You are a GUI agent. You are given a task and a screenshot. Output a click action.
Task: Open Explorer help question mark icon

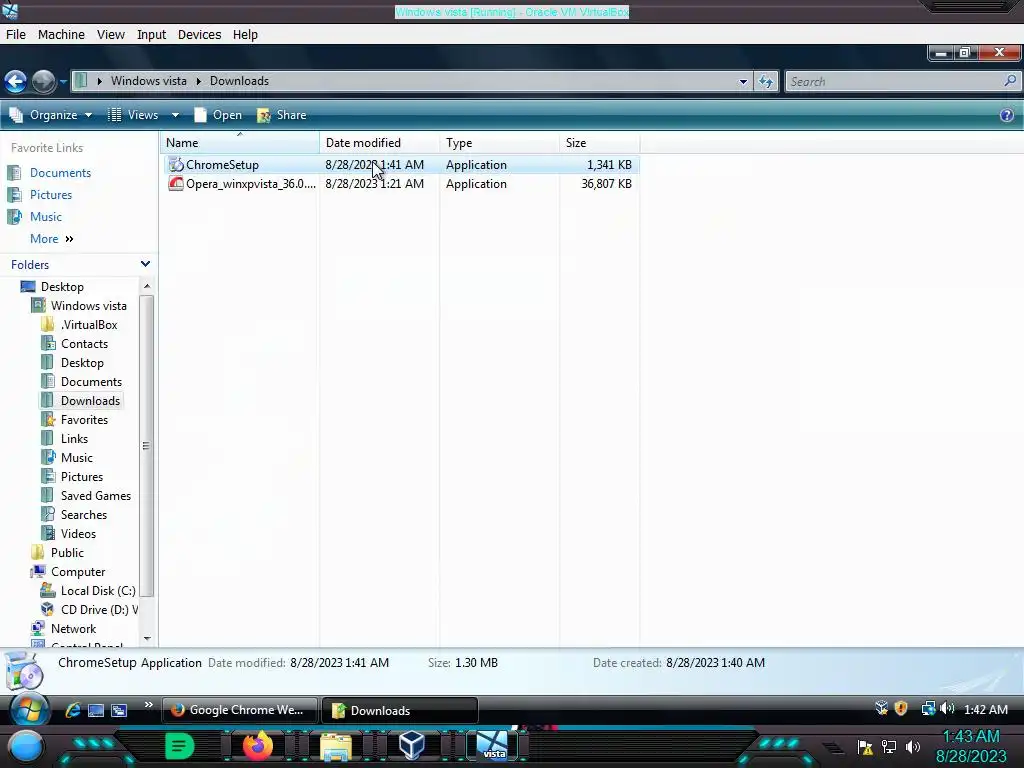point(1006,115)
